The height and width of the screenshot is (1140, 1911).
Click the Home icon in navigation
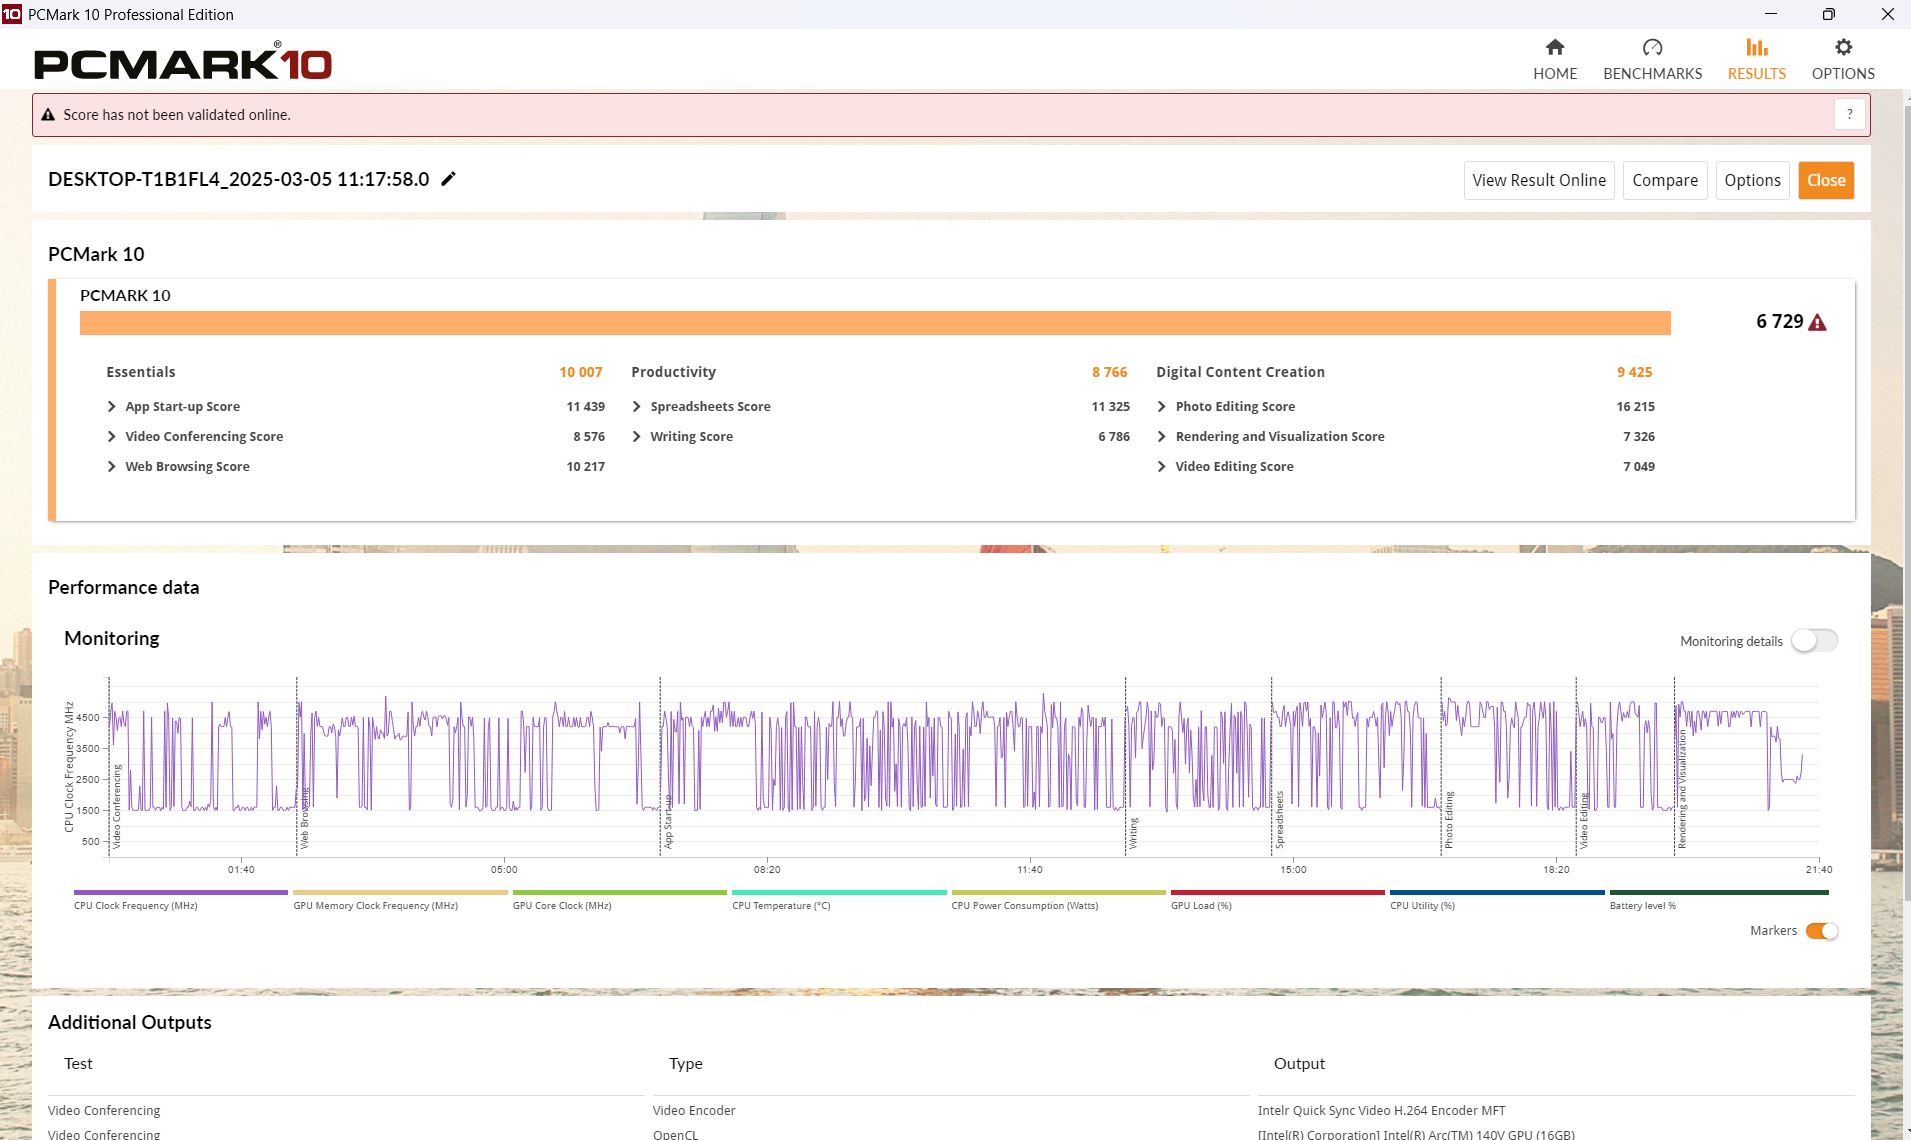(1554, 48)
